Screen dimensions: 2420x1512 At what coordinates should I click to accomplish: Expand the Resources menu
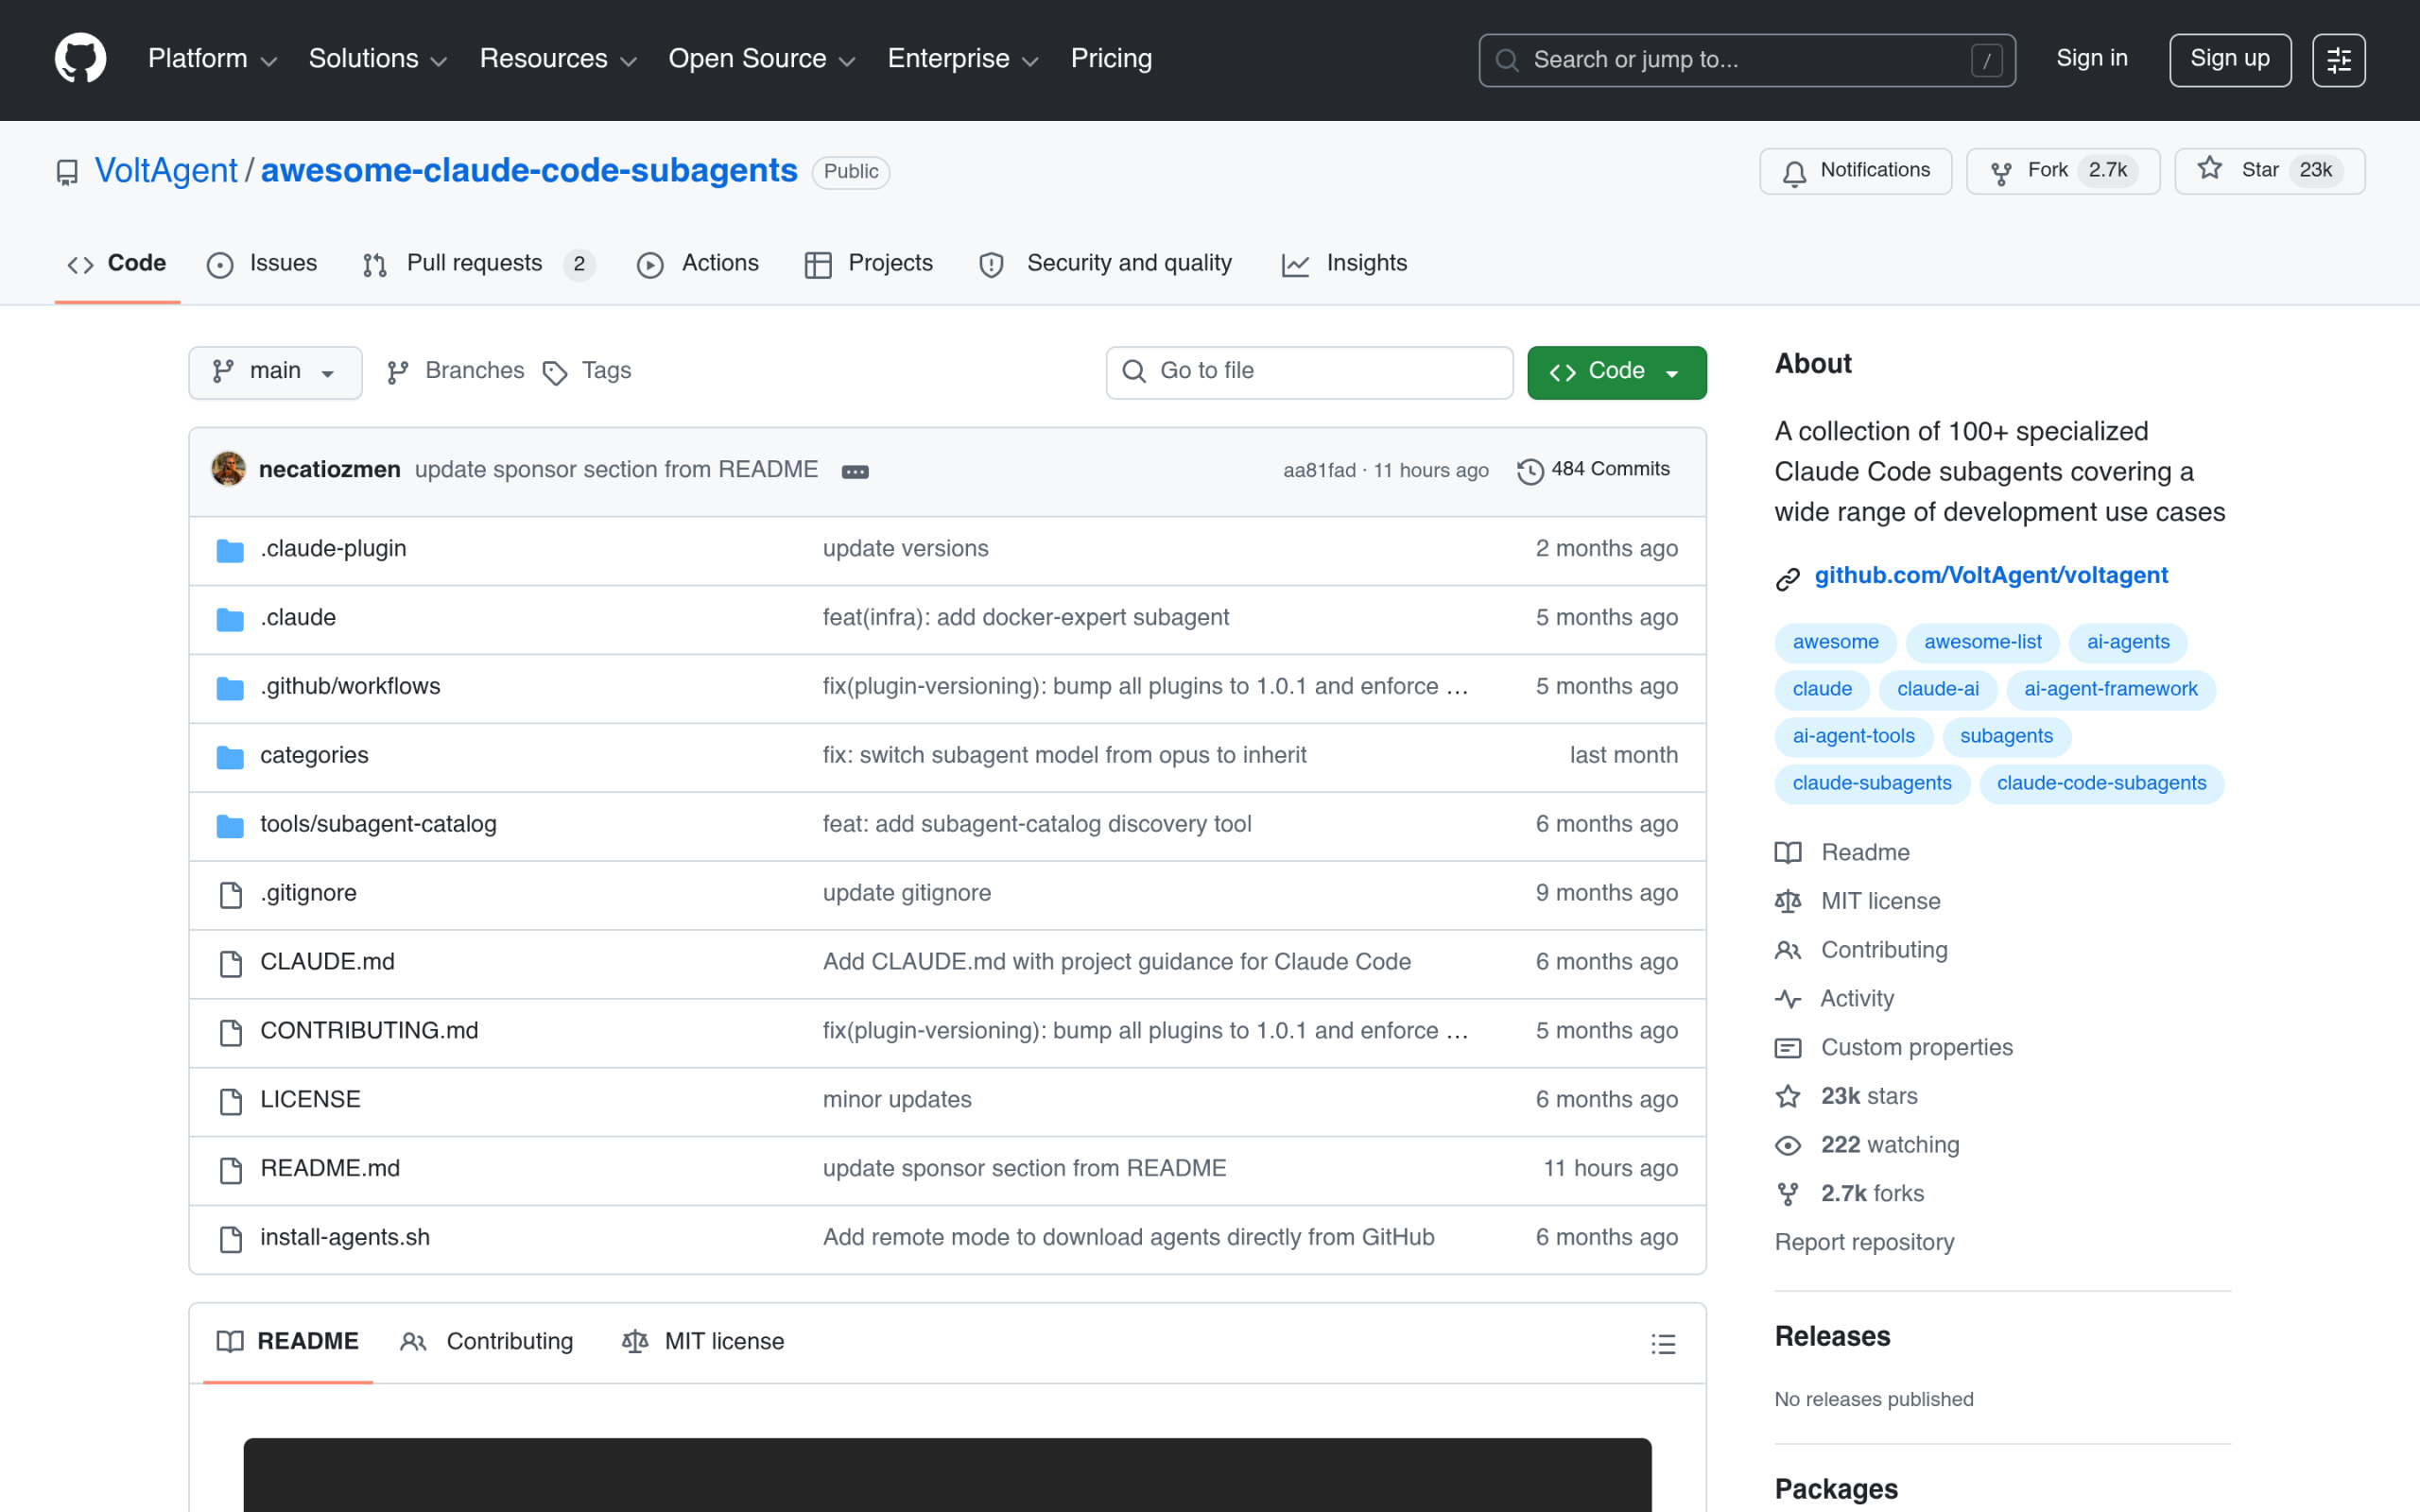coord(558,59)
